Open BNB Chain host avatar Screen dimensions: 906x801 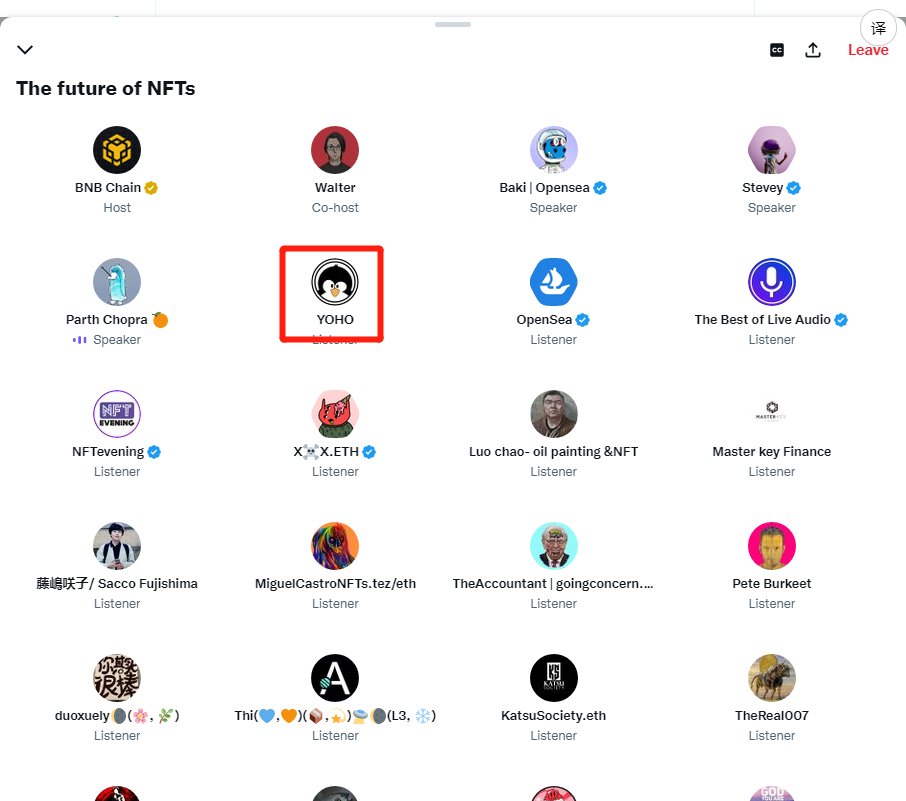click(117, 150)
